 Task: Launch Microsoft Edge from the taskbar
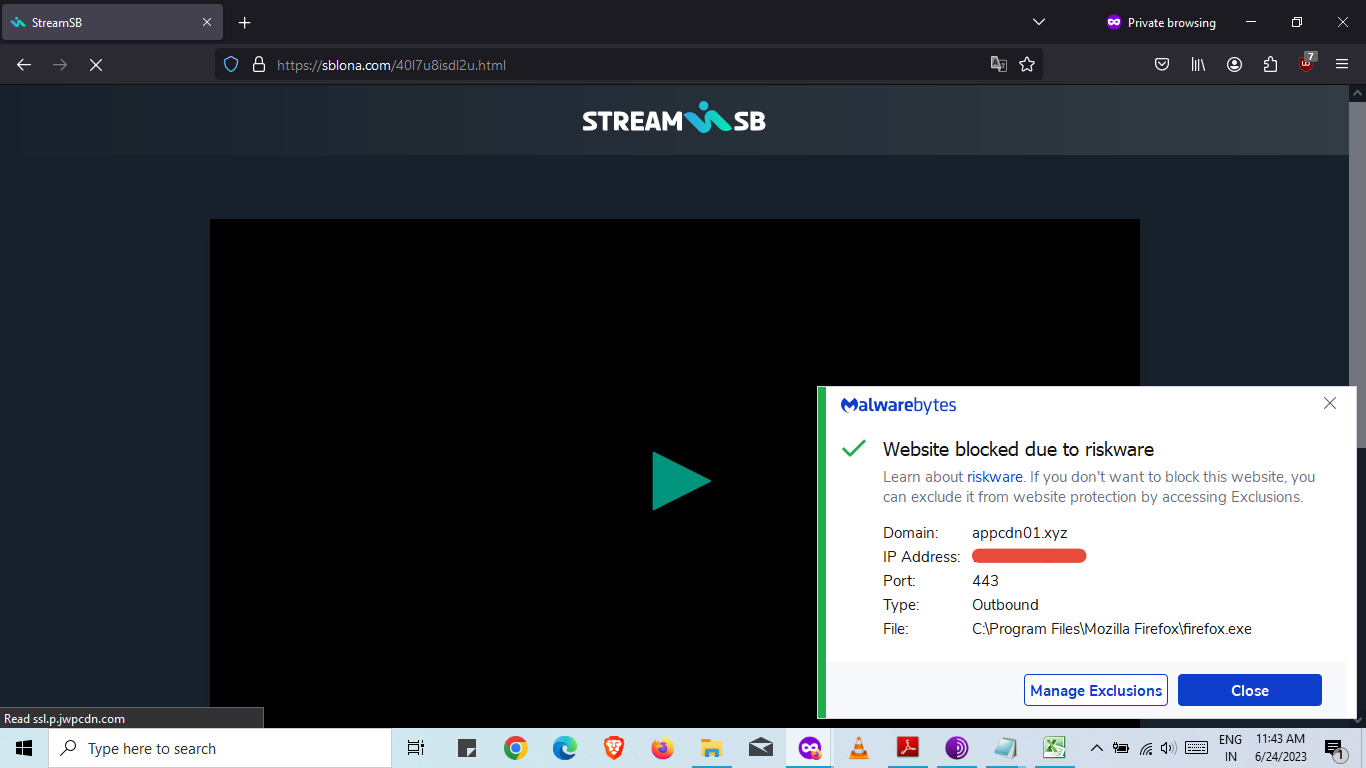pos(565,748)
